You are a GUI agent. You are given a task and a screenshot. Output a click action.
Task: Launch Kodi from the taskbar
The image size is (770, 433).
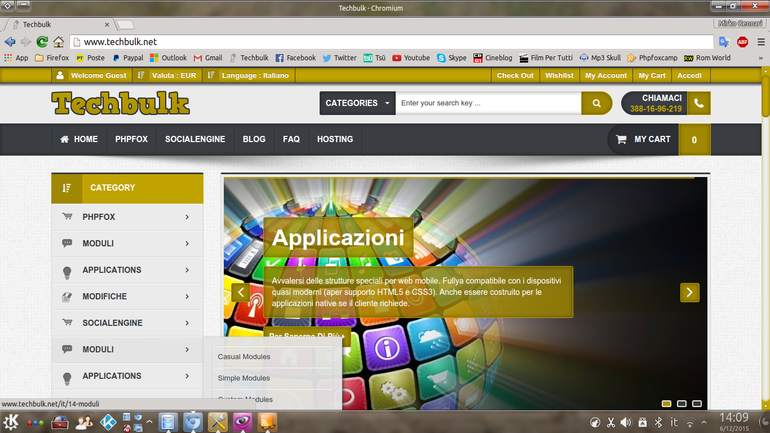(x=108, y=422)
